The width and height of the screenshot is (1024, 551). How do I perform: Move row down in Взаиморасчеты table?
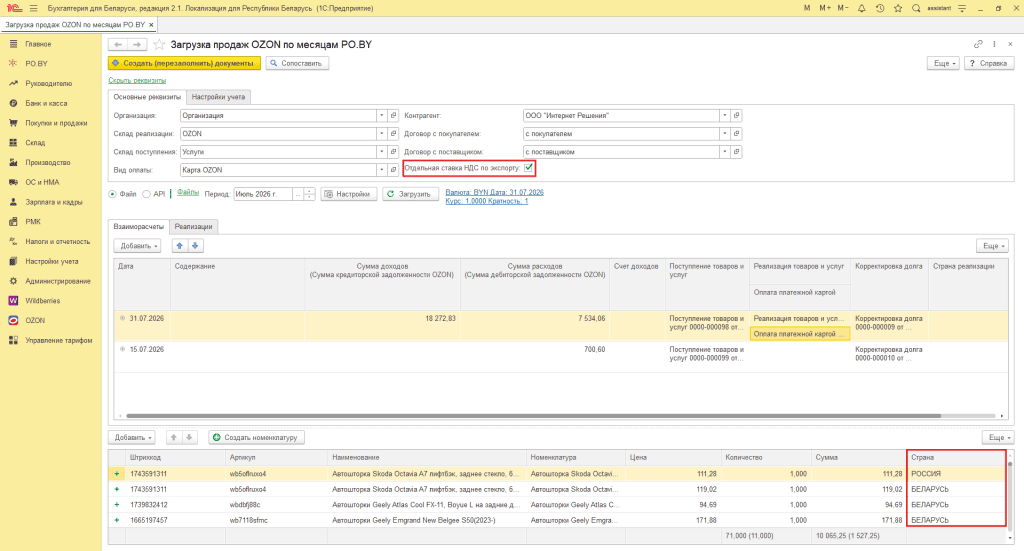195,245
